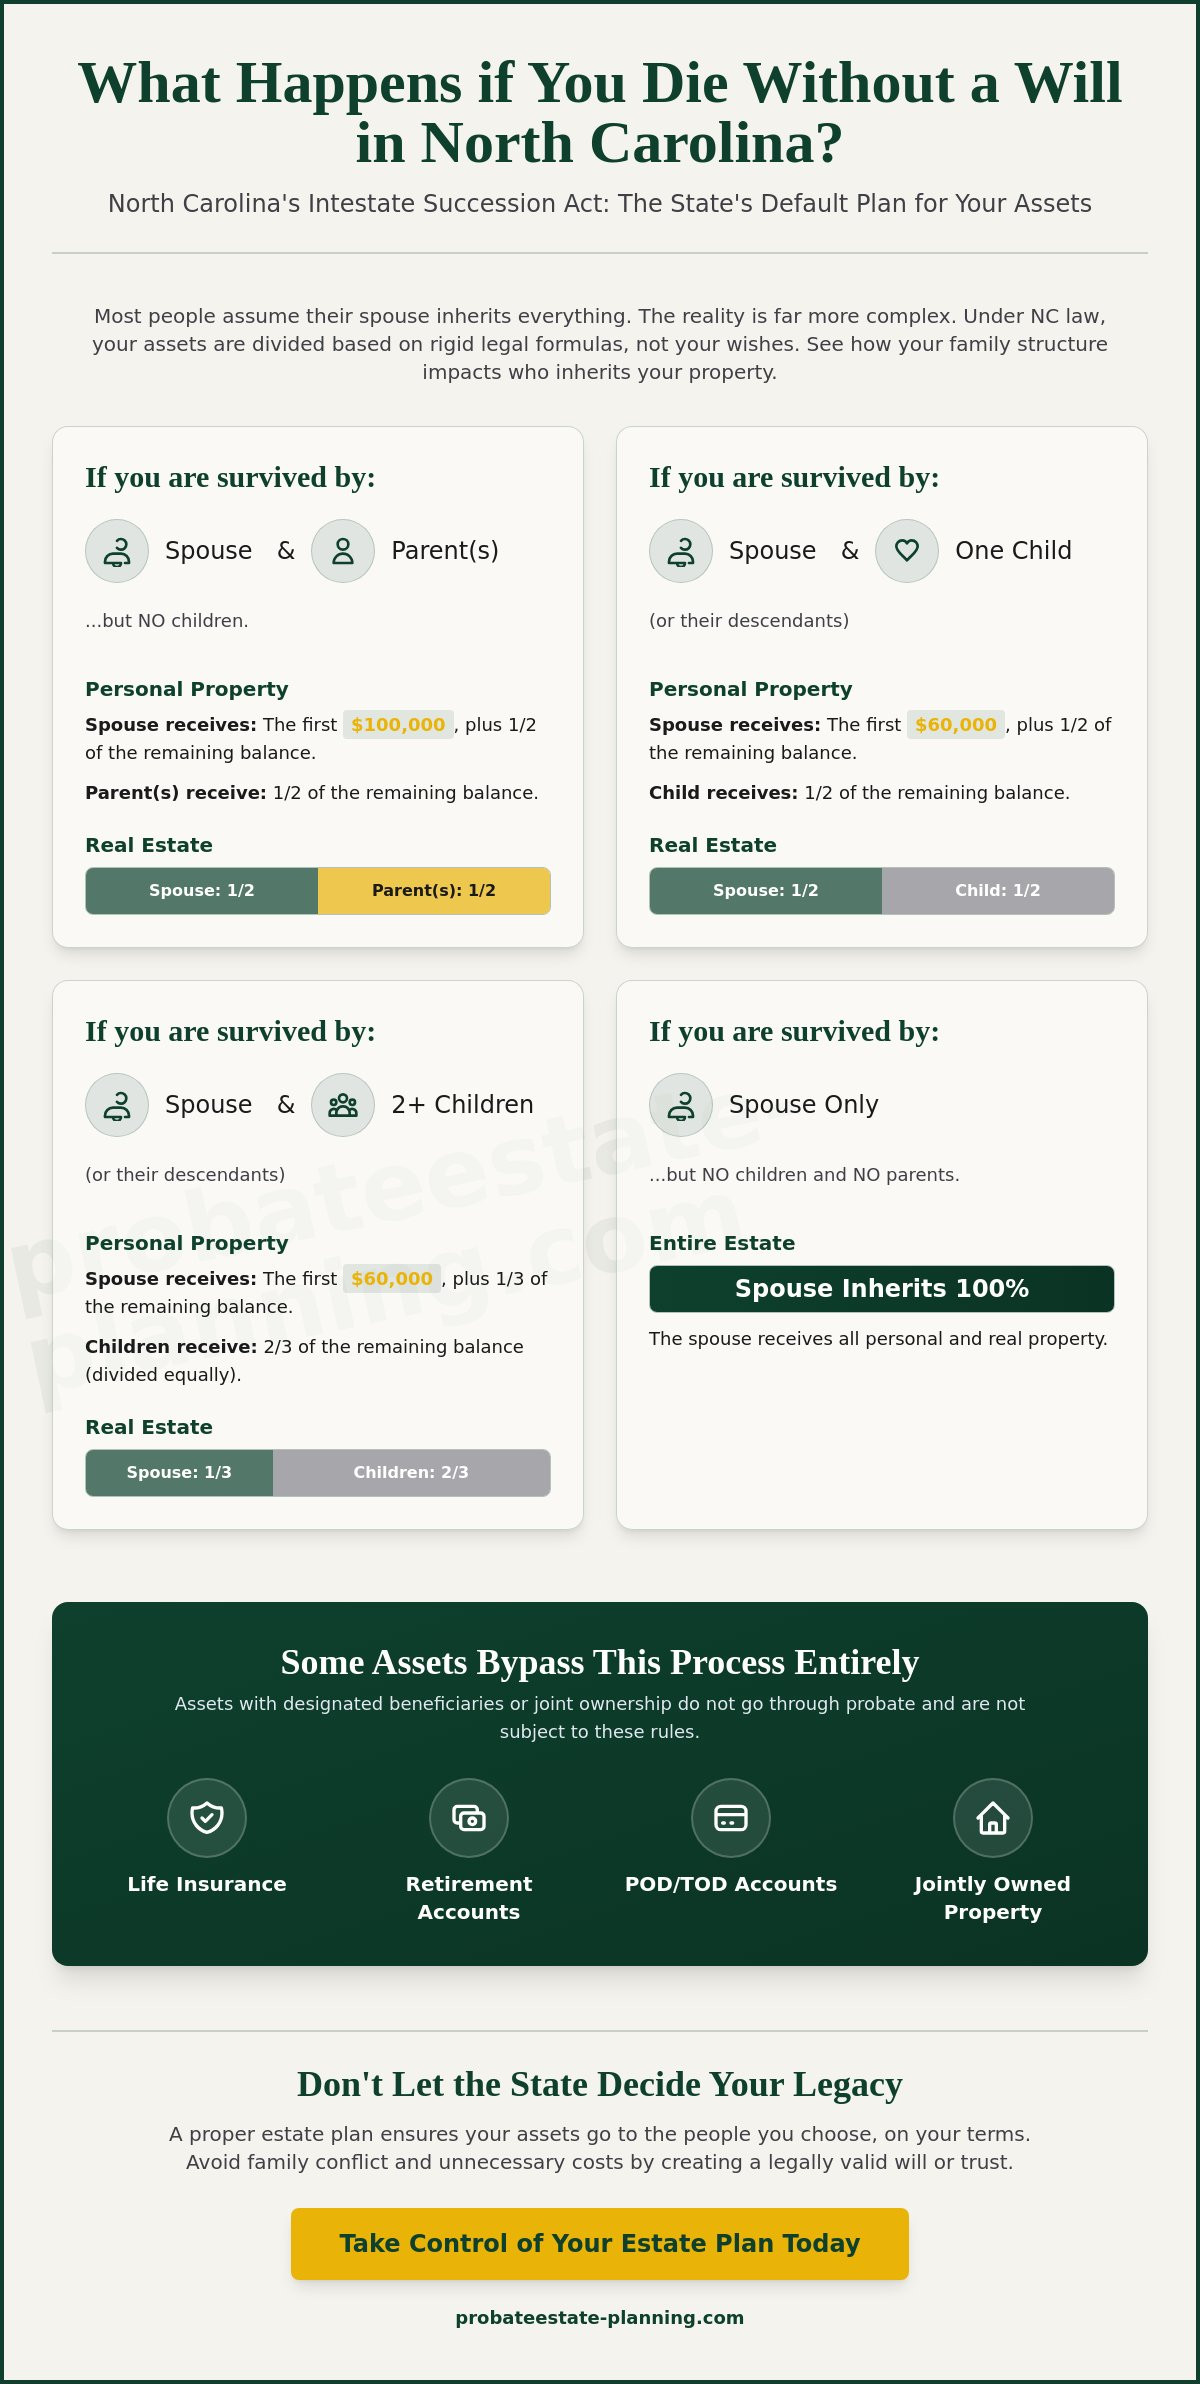The height and width of the screenshot is (2384, 1200).
Task: Click the highlighted $100,000 amount
Action: [398, 725]
